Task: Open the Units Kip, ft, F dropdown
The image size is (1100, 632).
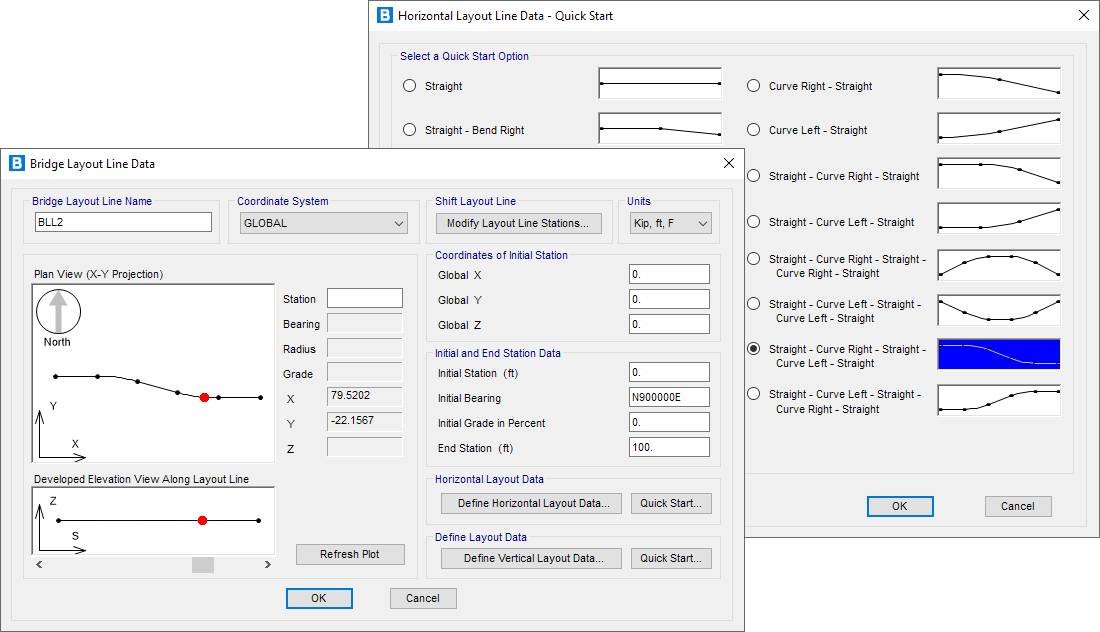Action: [670, 223]
